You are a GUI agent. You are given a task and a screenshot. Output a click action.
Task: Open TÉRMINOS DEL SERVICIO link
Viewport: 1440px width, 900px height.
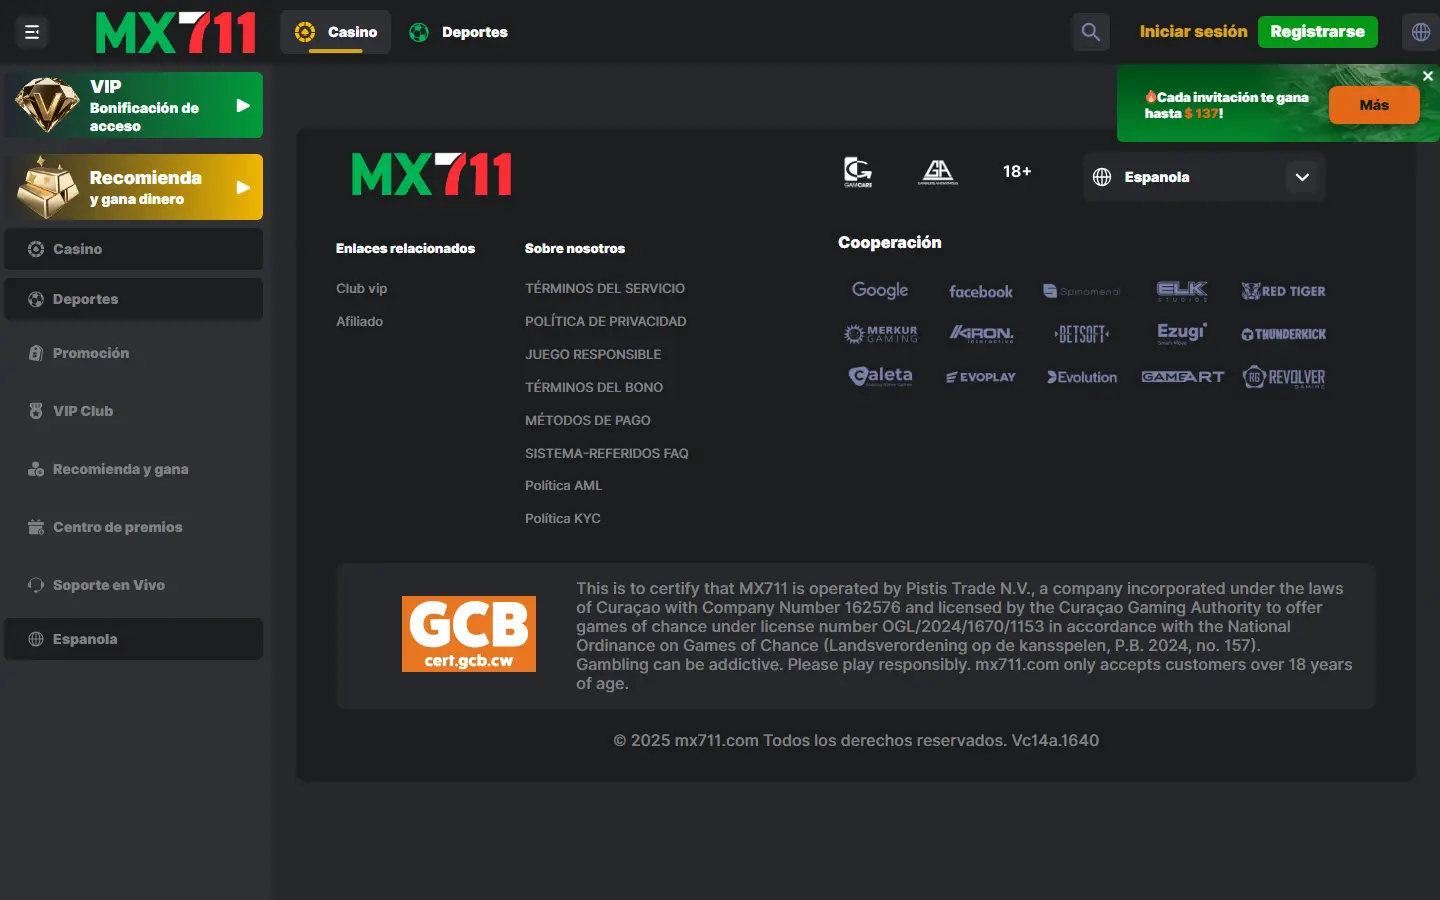[x=605, y=288]
